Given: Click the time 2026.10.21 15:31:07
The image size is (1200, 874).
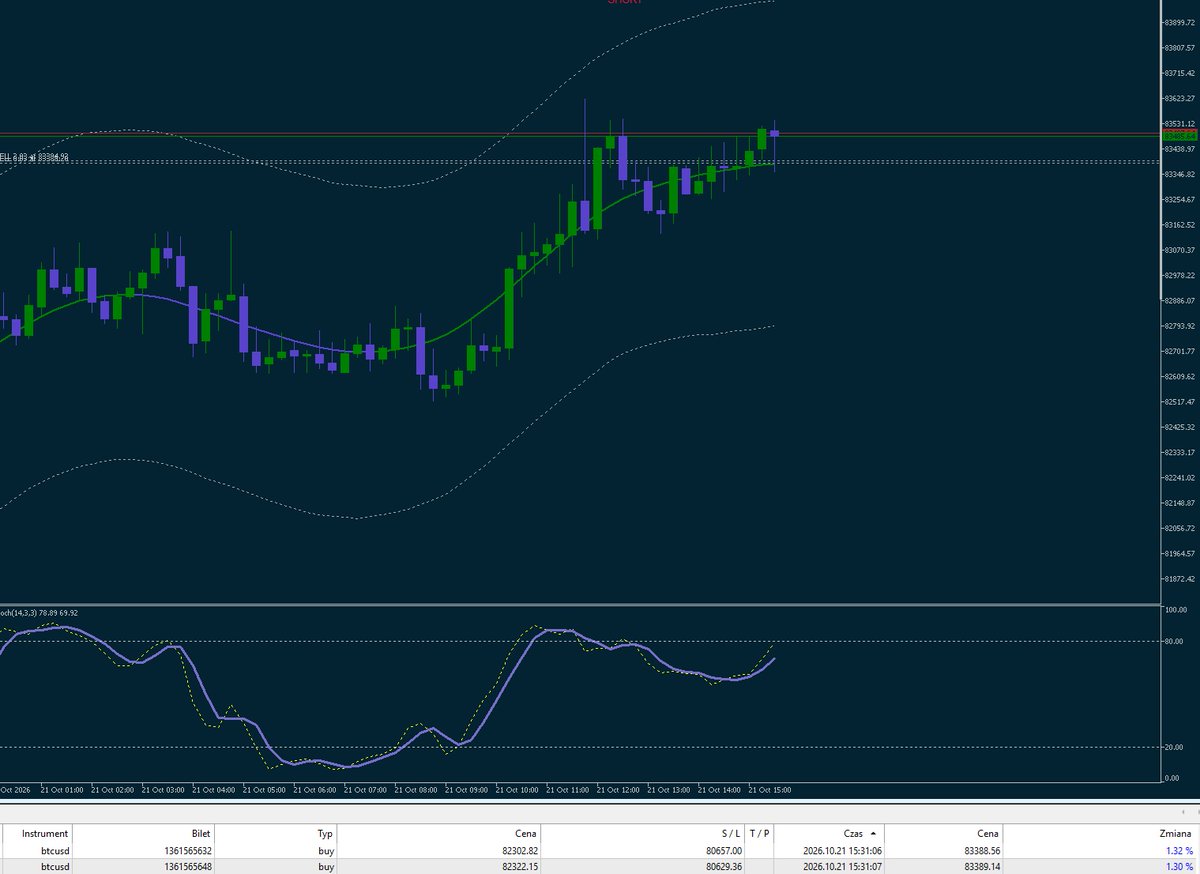Looking at the screenshot, I should pos(842,866).
